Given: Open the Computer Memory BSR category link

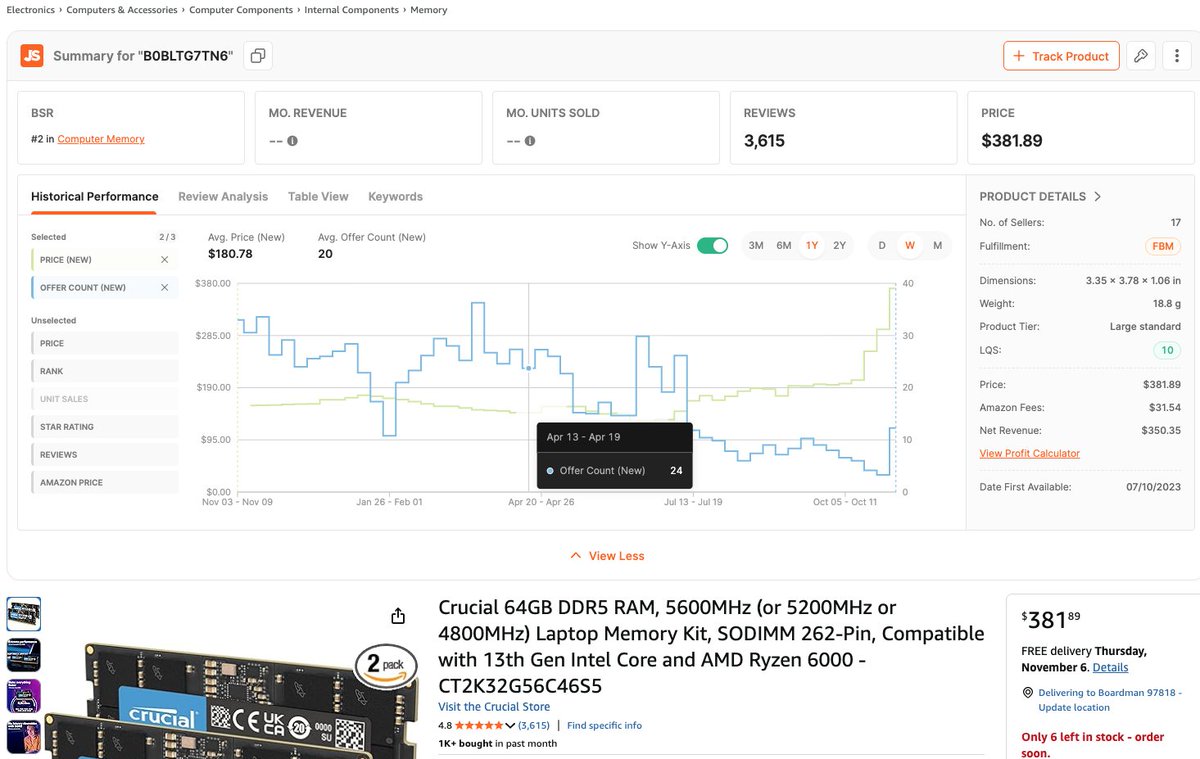Looking at the screenshot, I should click(x=101, y=139).
